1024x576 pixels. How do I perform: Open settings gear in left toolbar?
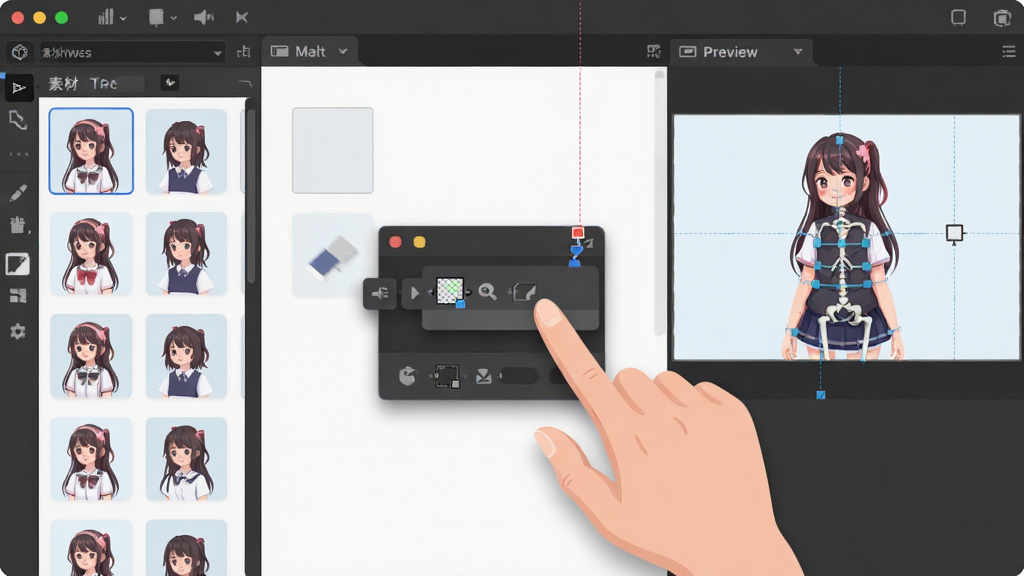(x=18, y=331)
